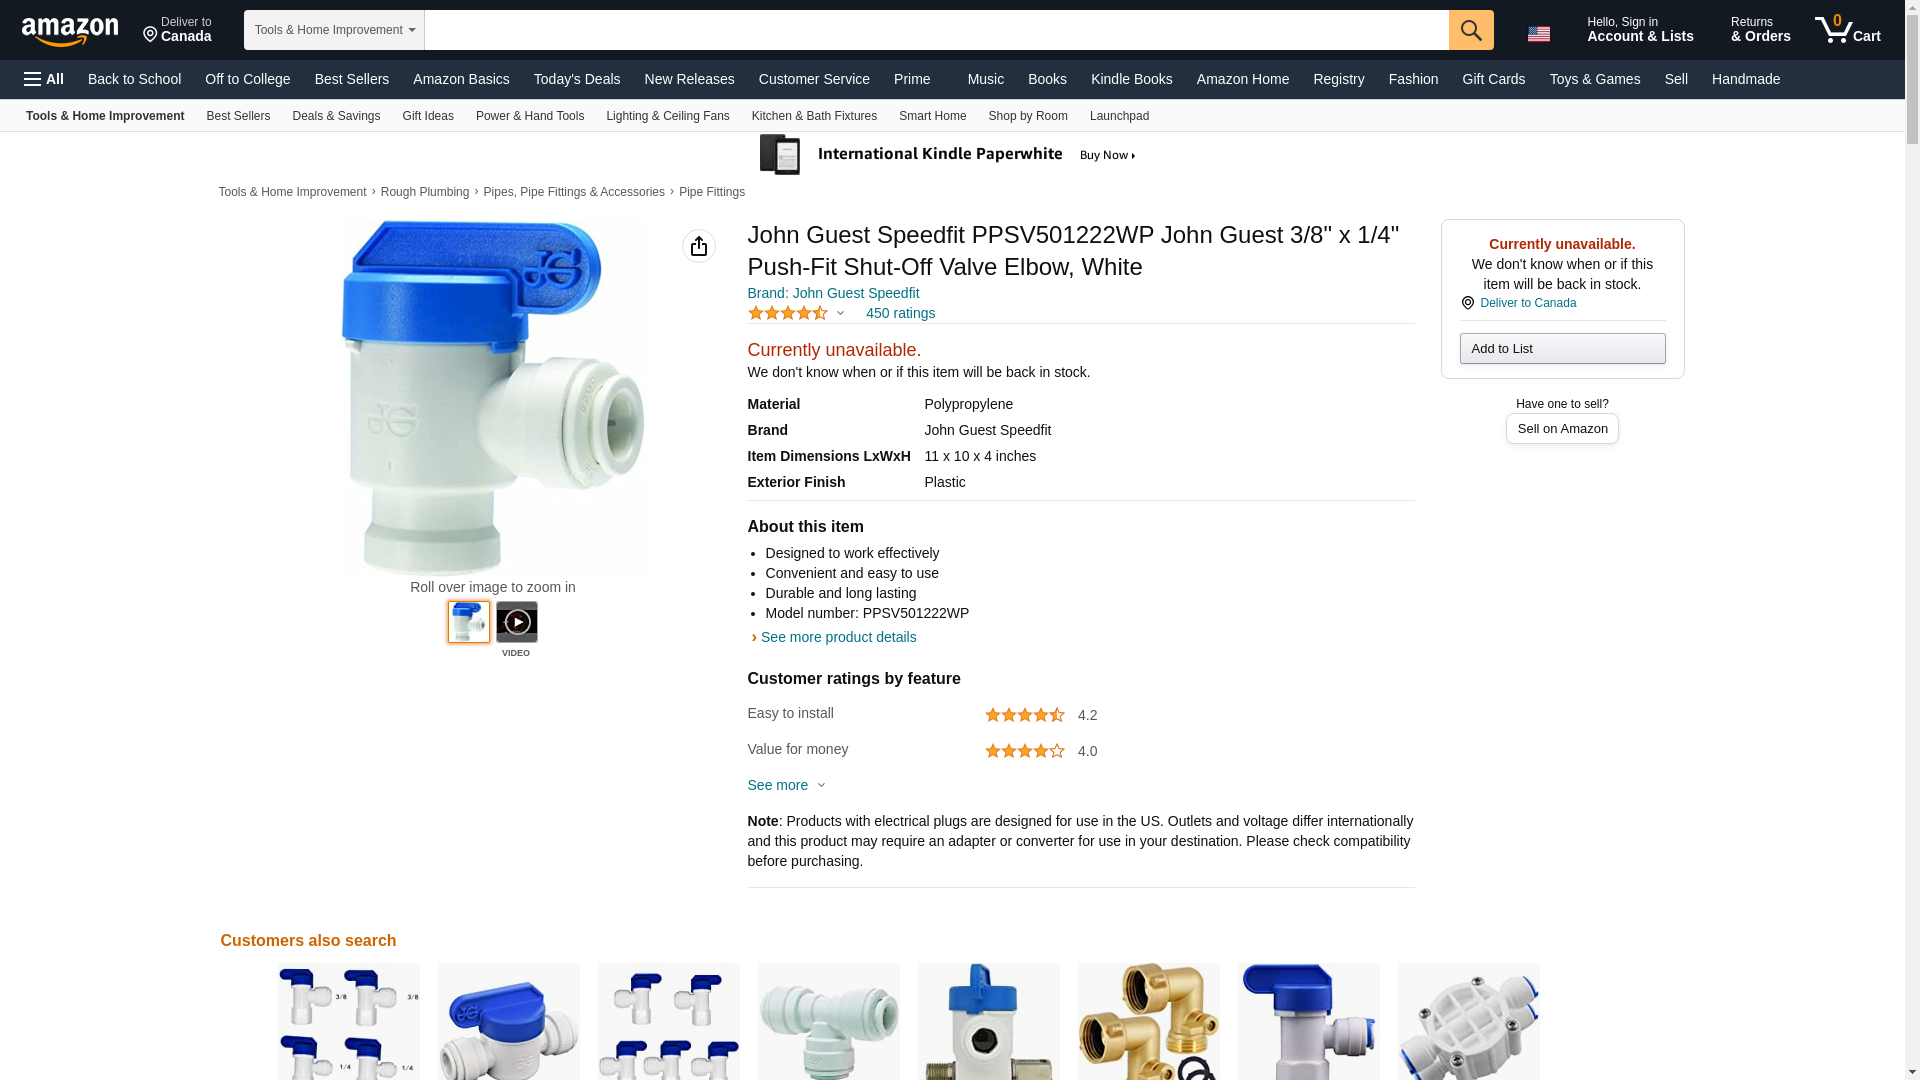Image resolution: width=1920 pixels, height=1080 pixels.
Task: Click the Deliver to Canada location icon
Action: point(1468,303)
